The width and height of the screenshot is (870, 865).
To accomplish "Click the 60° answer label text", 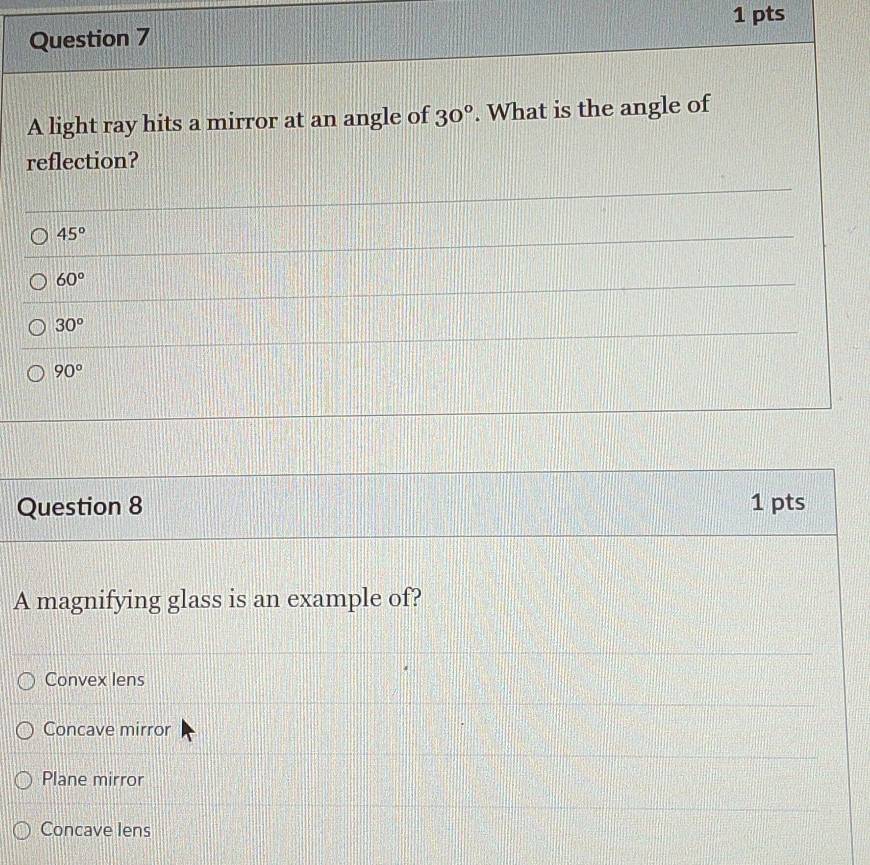I will coord(70,279).
